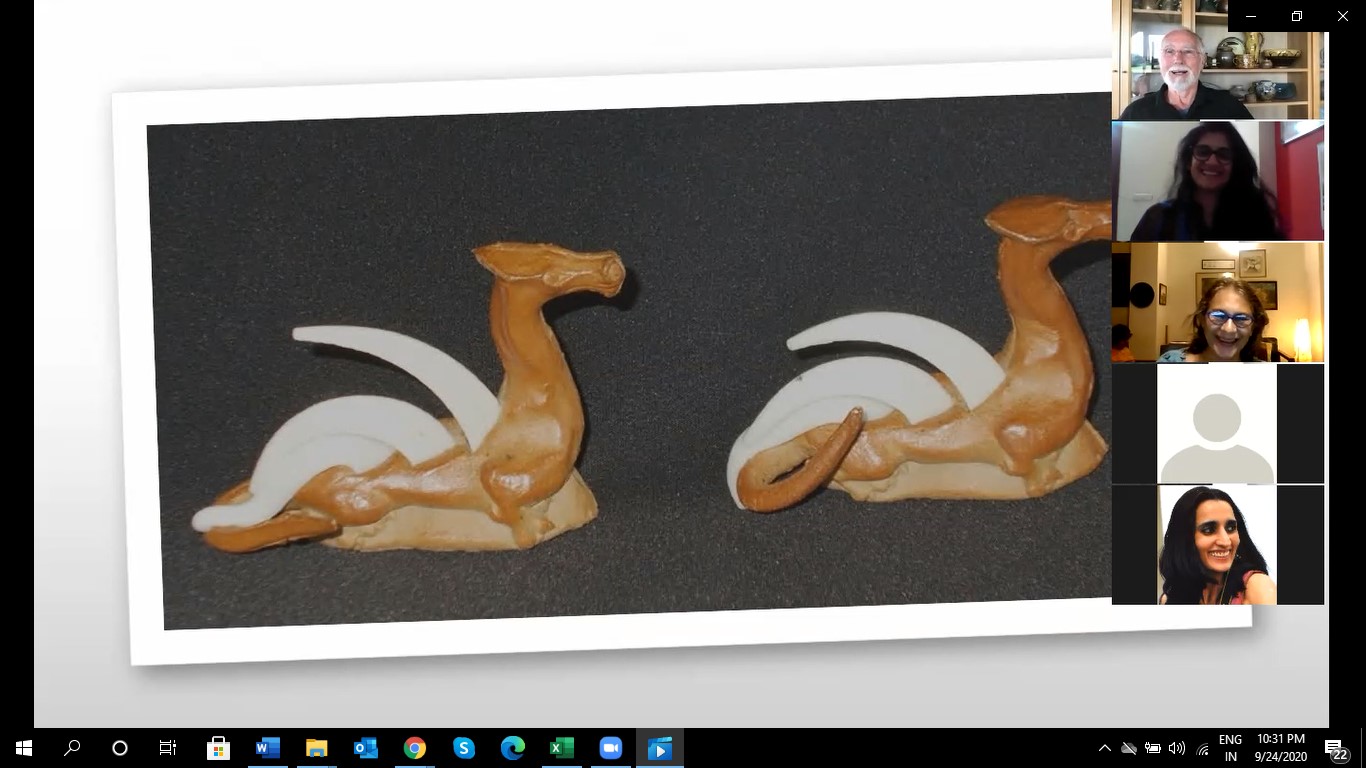This screenshot has height=768, width=1366.
Task: Open the Movies & TV taskbar app
Action: (x=660, y=748)
